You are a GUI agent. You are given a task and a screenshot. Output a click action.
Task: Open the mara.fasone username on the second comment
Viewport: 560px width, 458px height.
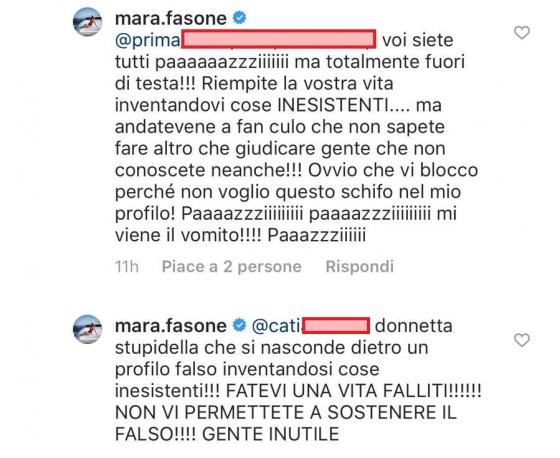(x=171, y=326)
